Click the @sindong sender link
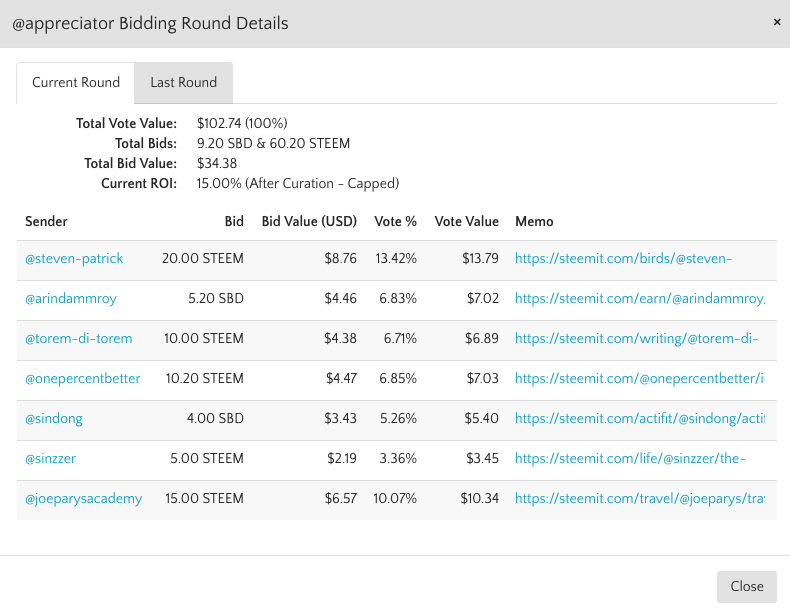Image resolution: width=790 pixels, height=616 pixels. pos(54,419)
